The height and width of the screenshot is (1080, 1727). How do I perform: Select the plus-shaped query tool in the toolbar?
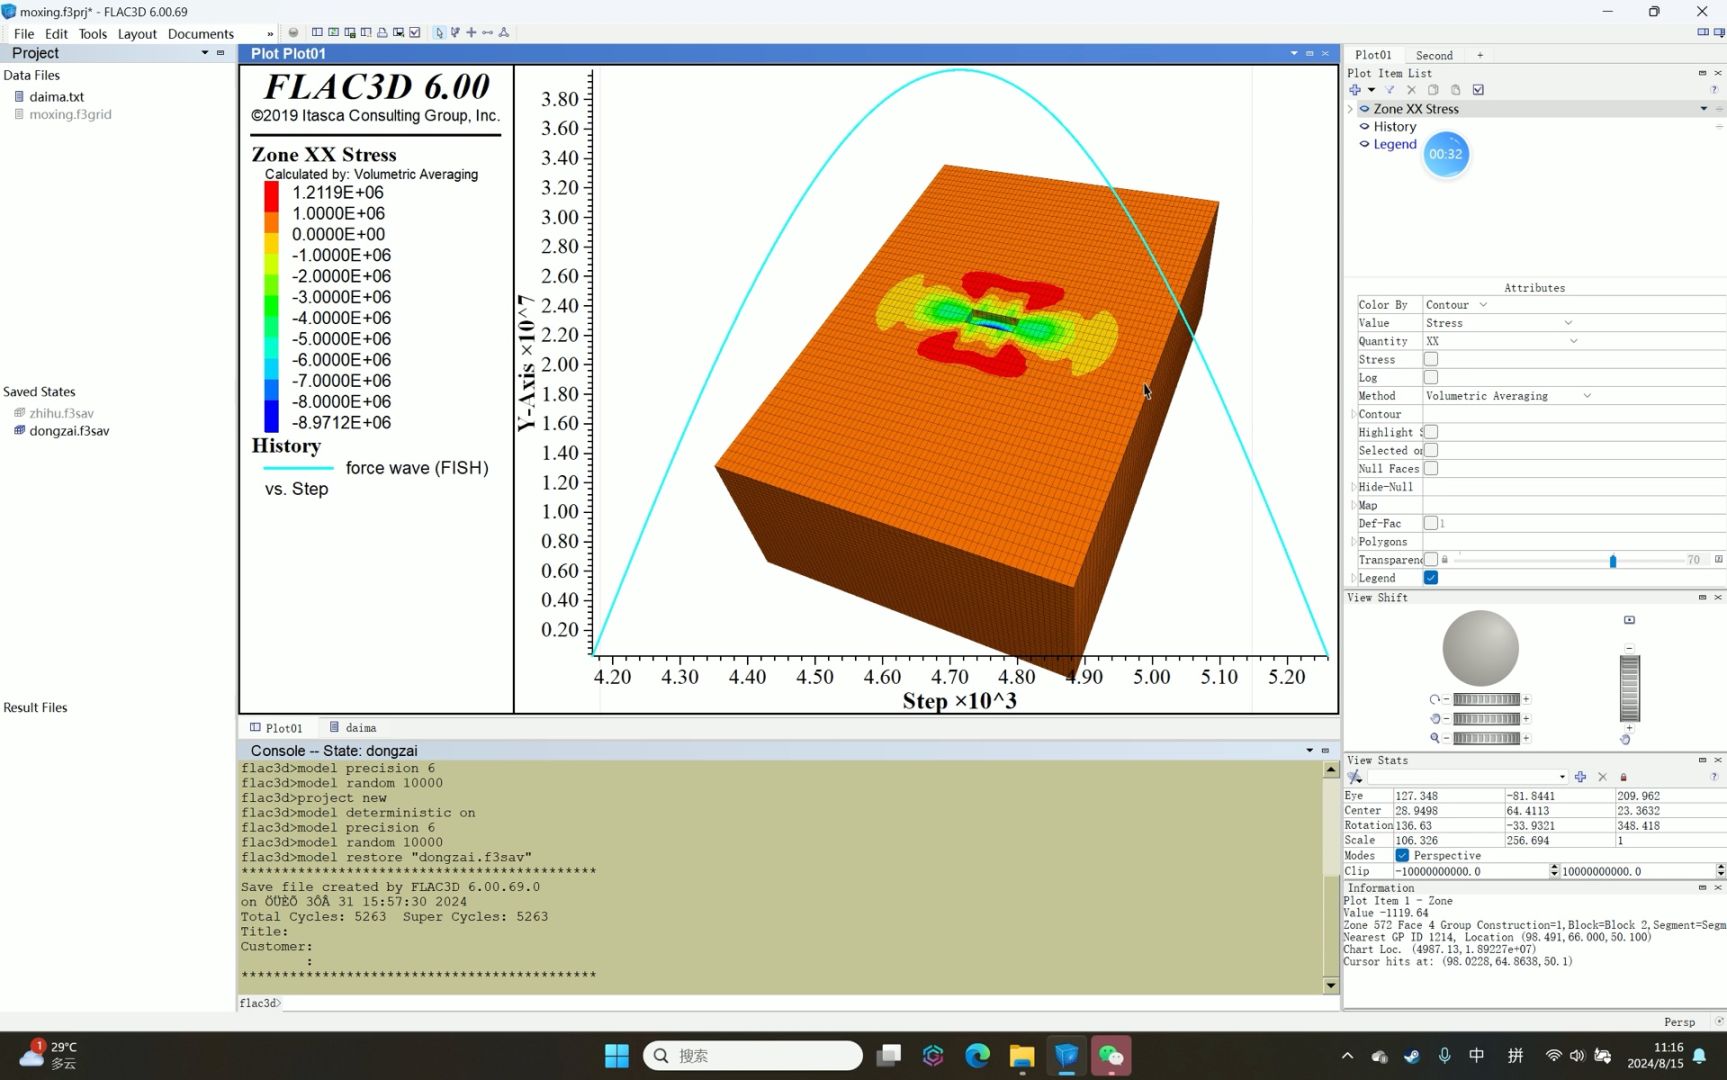(471, 33)
